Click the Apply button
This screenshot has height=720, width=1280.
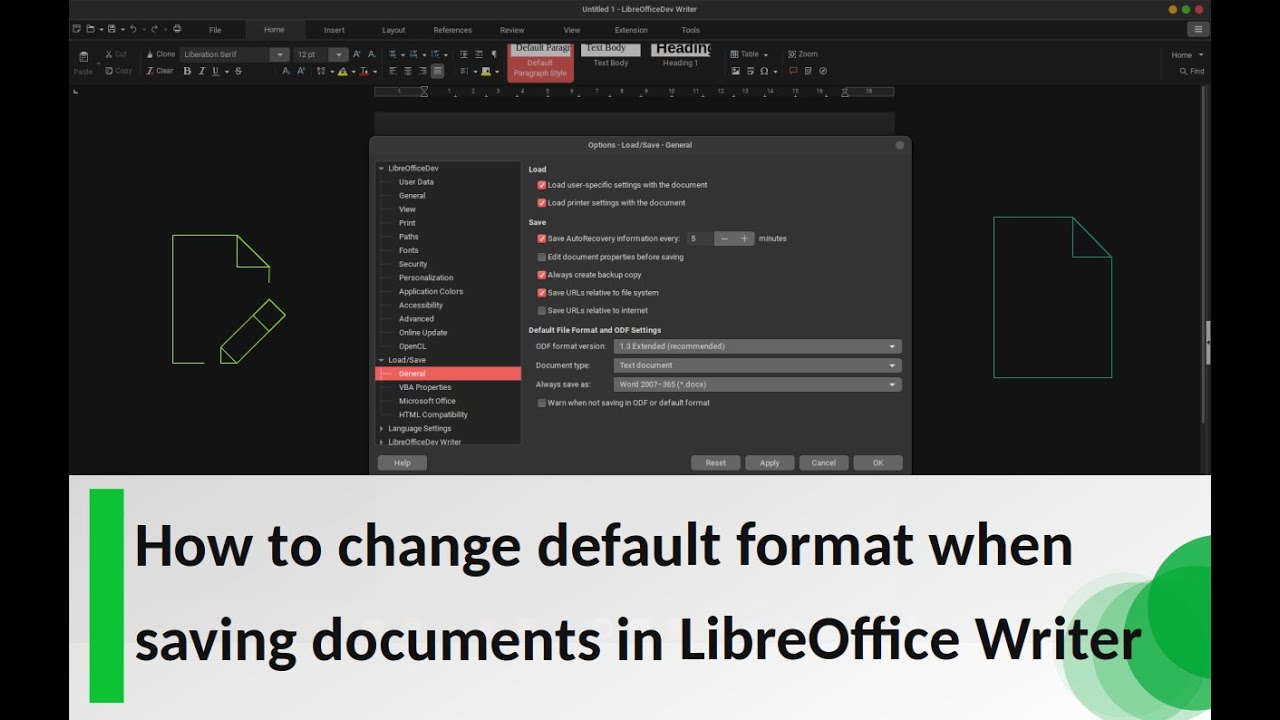click(x=770, y=463)
